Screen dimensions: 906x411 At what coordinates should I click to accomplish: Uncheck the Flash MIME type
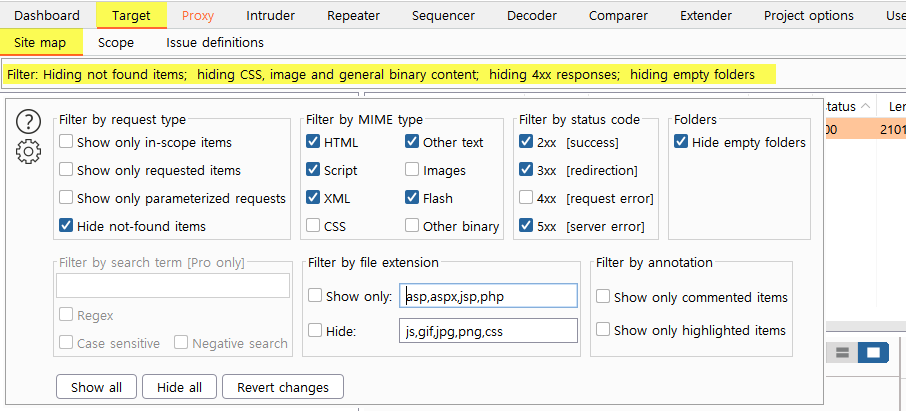[x=412, y=198]
